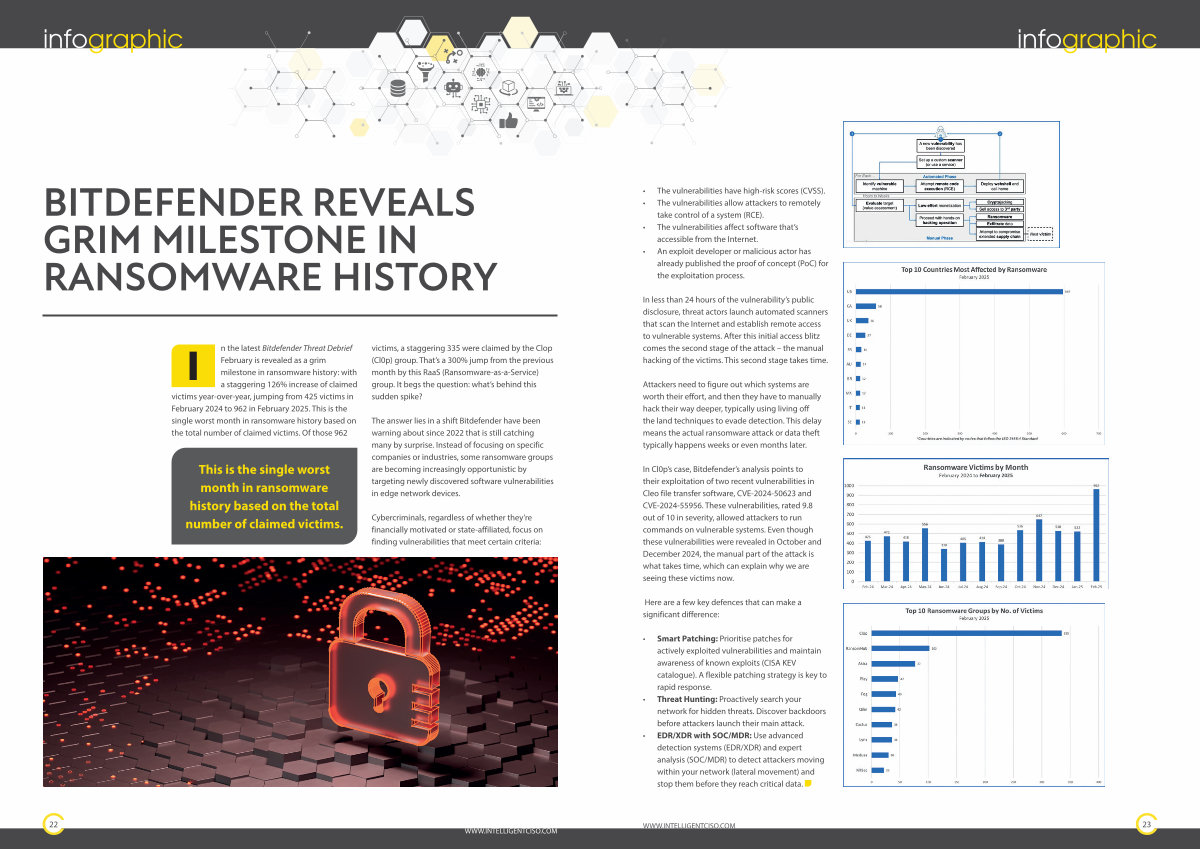1200x849 pixels.
Task: Click the hacker icon atop the flowchart
Action: coord(940,132)
